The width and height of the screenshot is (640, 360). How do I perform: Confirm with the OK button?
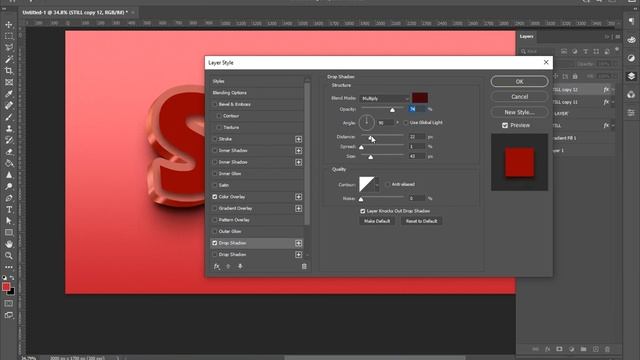pos(519,82)
